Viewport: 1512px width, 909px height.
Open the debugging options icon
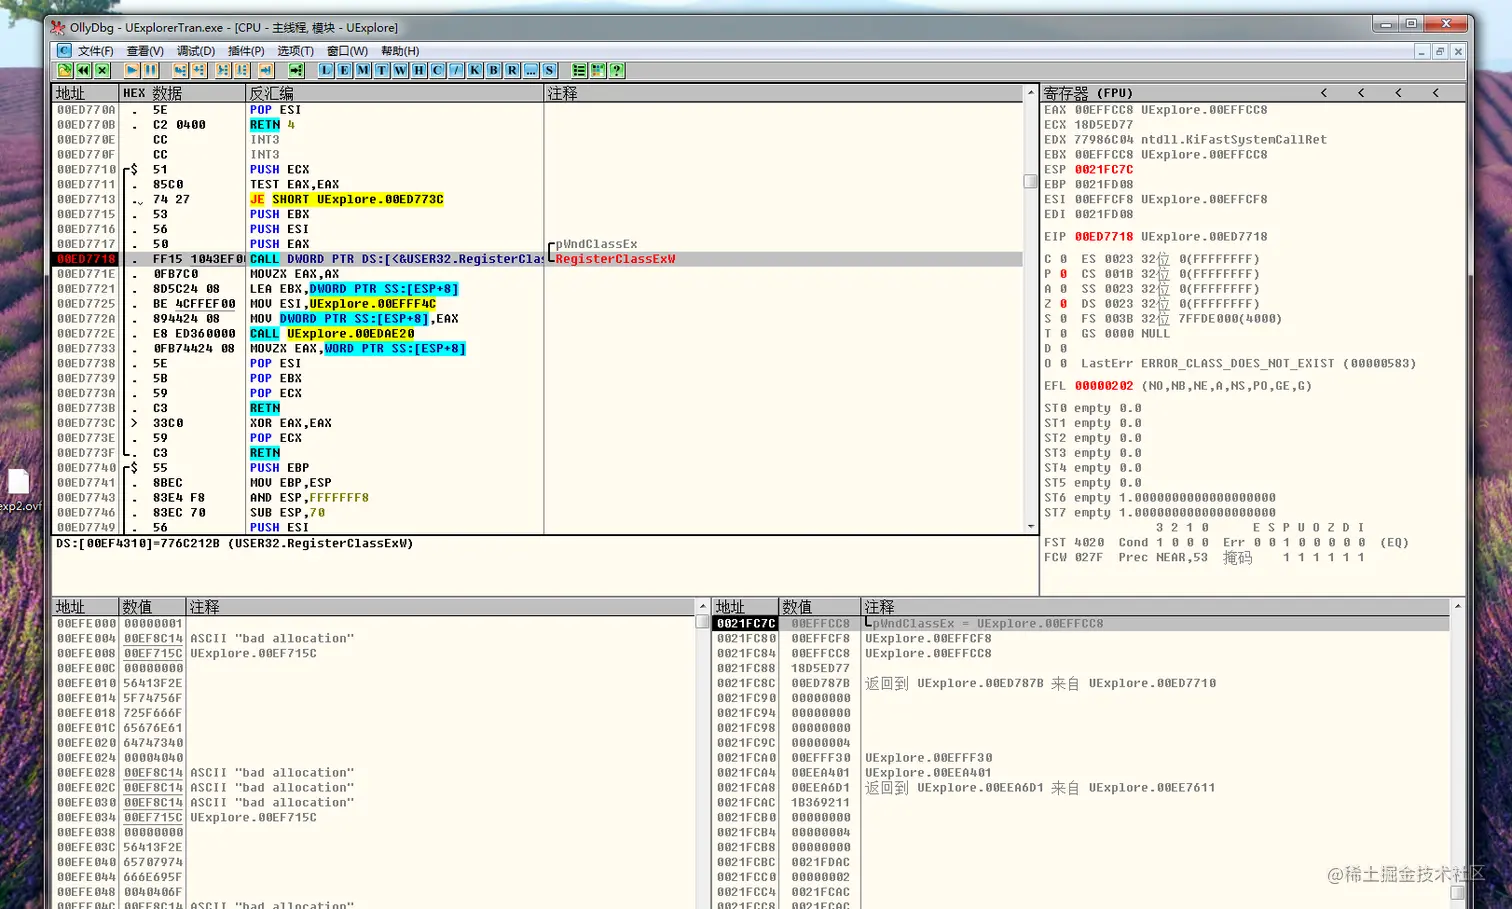579,70
